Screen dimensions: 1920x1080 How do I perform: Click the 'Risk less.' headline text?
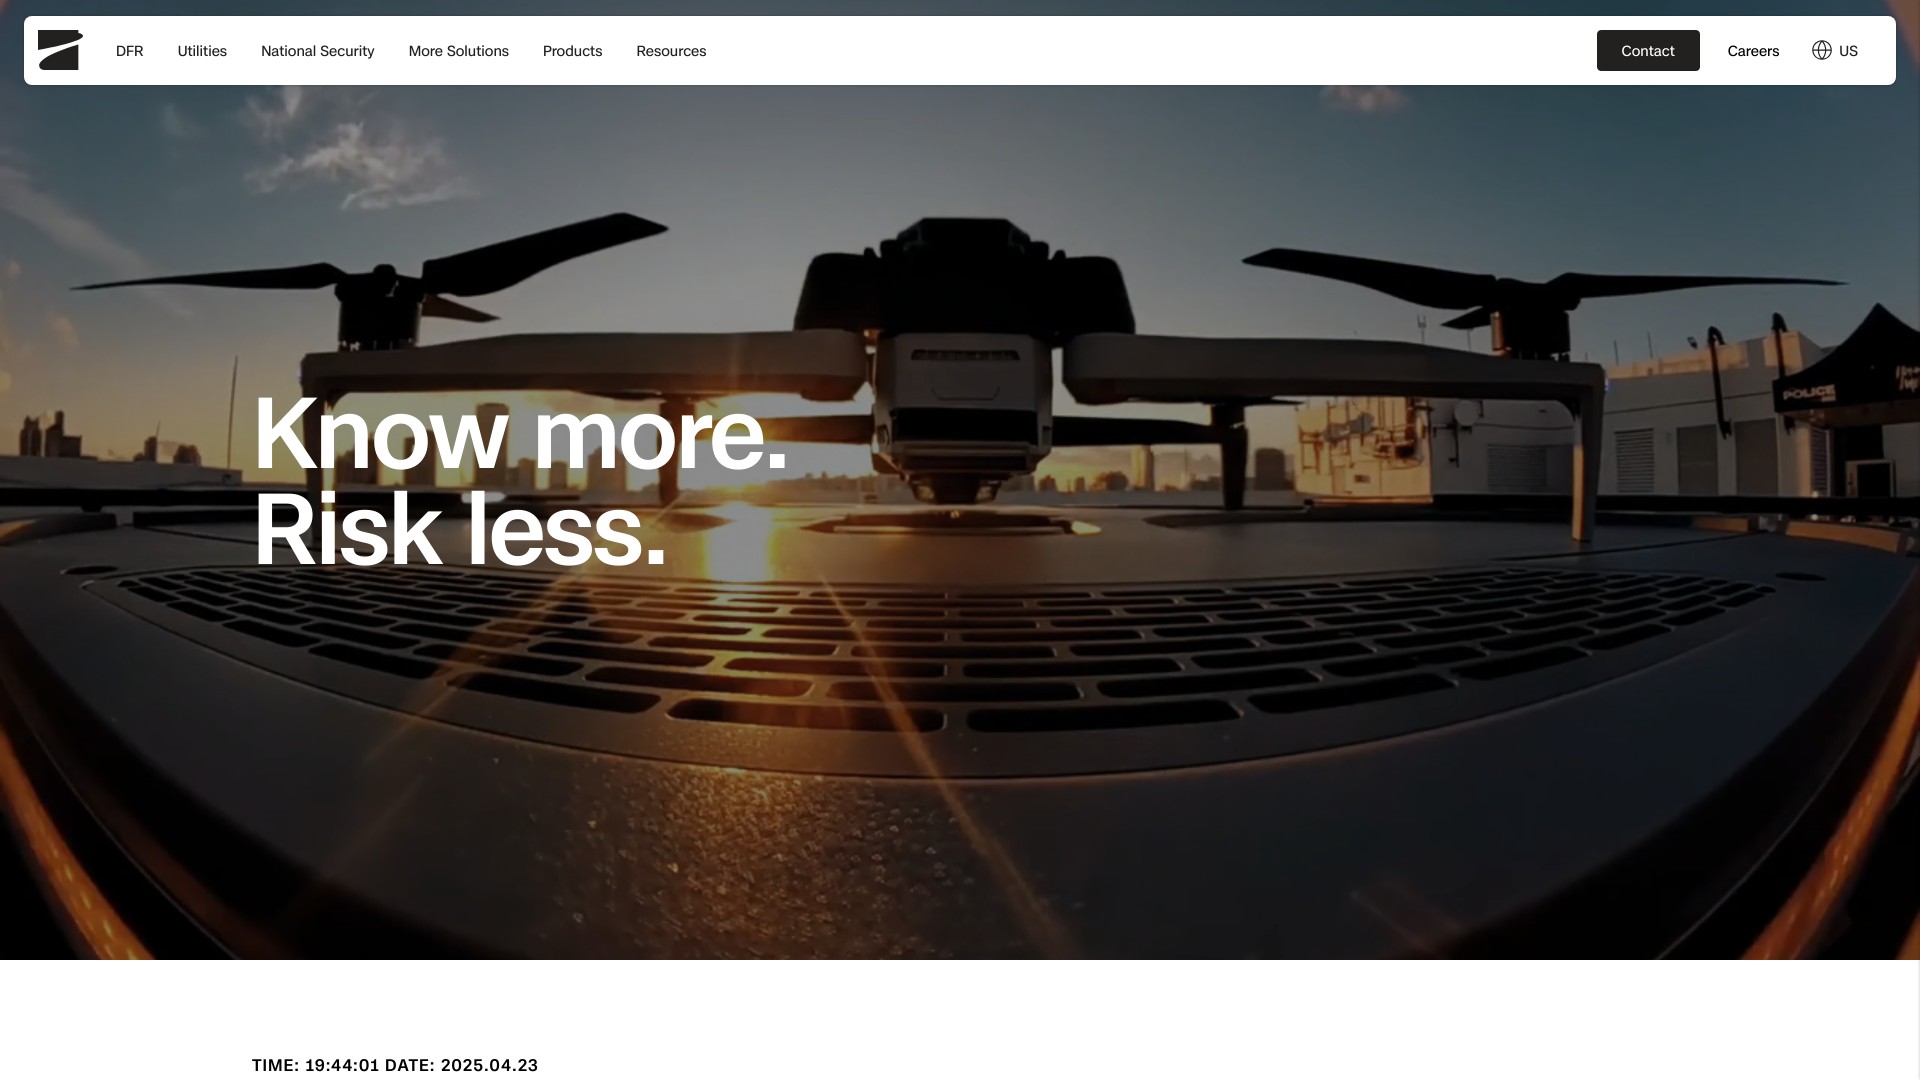pyautogui.click(x=460, y=531)
